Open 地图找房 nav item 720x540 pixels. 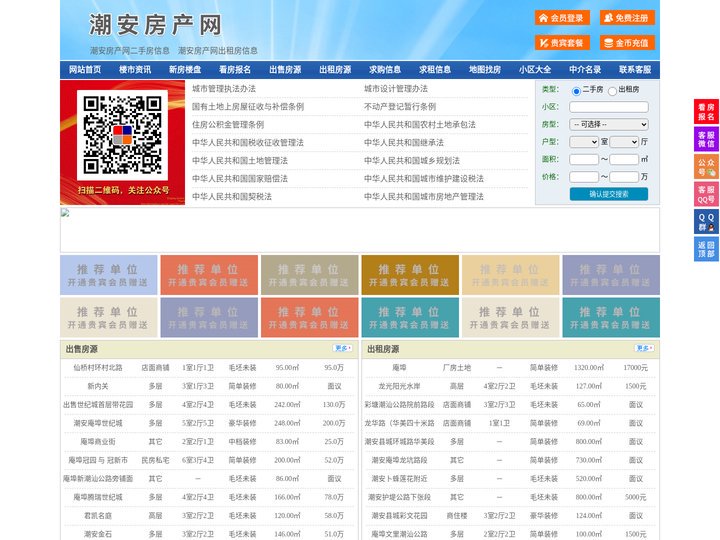[485, 70]
